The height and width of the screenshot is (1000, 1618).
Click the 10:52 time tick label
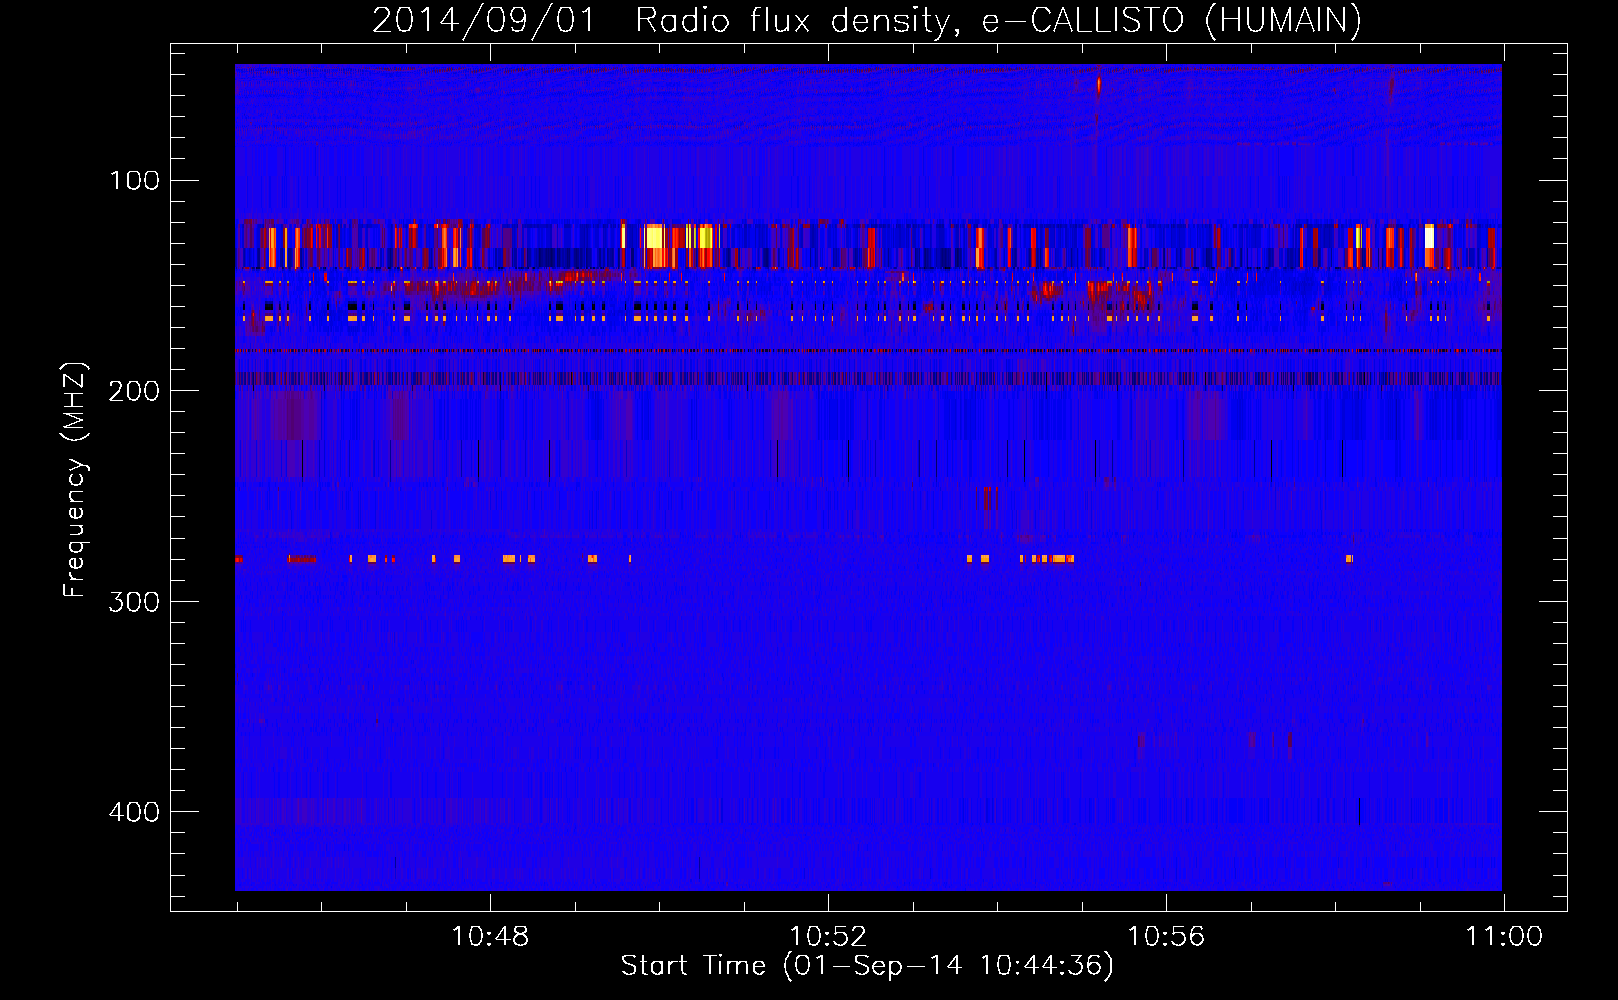[x=828, y=937]
